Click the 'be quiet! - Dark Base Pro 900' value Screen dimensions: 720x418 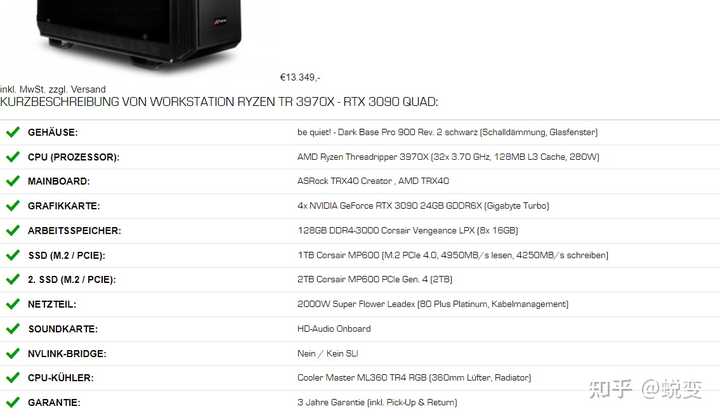click(447, 132)
